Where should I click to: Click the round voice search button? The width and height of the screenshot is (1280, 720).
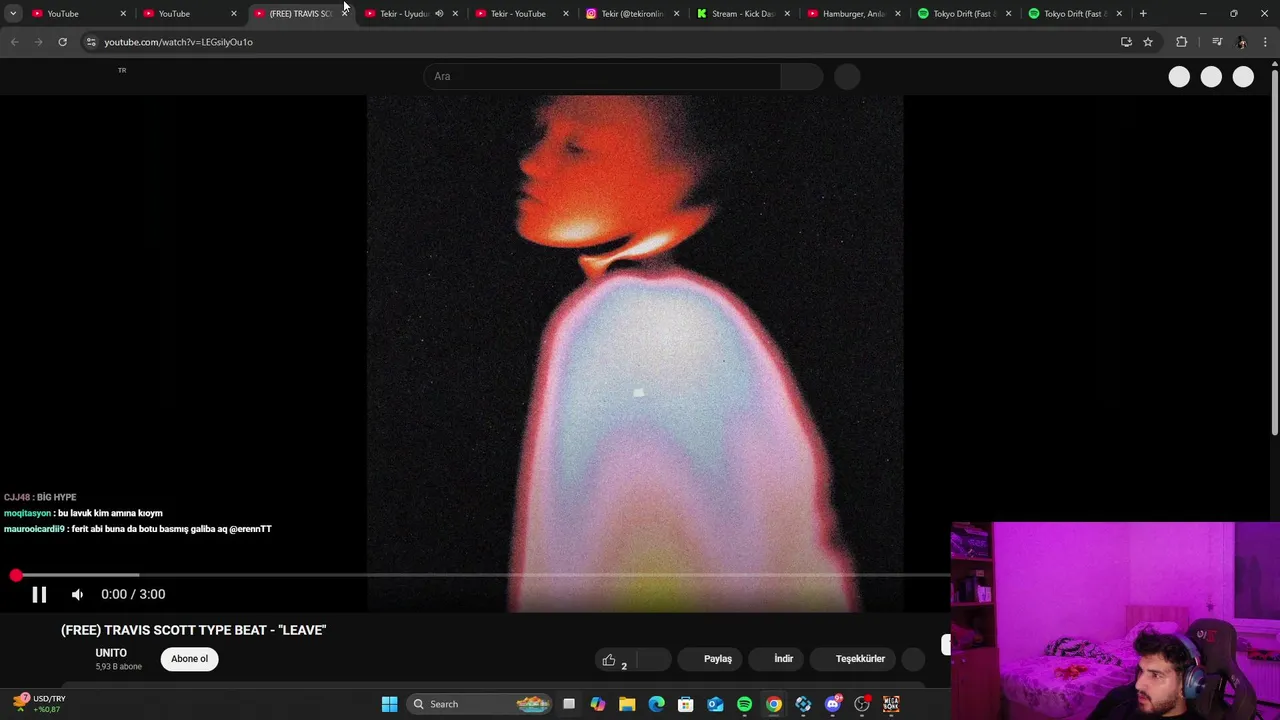pos(847,76)
